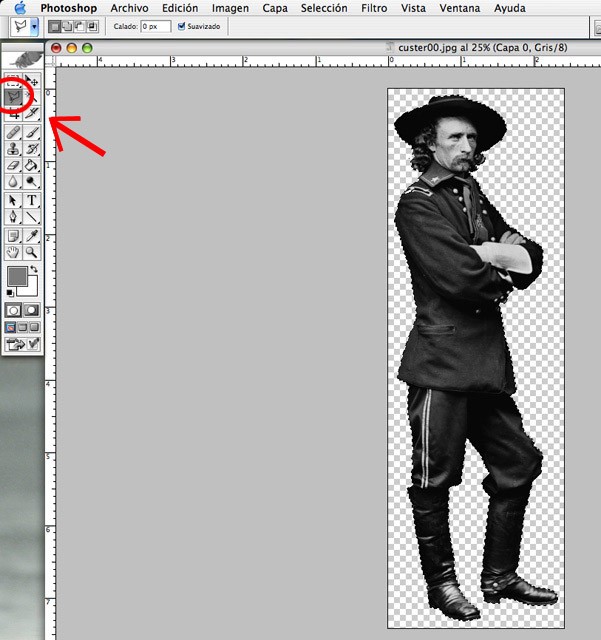Open the Filtro menu
Image resolution: width=601 pixels, height=640 pixels.
[374, 8]
